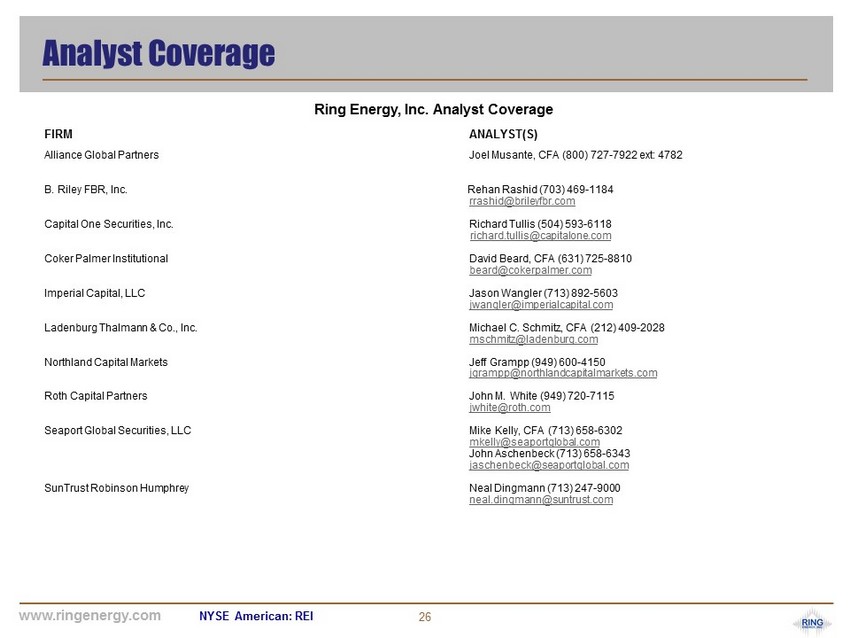This screenshot has width=850, height=638.
Task: Click Capital One Securities, Inc. row
Action: [x=108, y=224]
